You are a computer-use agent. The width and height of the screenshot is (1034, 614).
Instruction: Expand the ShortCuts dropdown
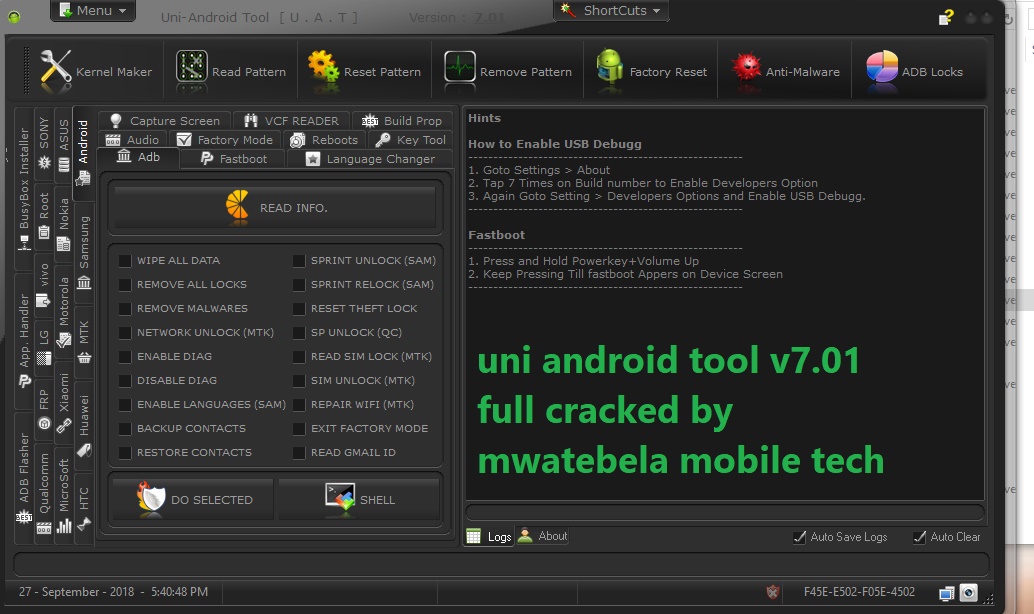[x=611, y=11]
